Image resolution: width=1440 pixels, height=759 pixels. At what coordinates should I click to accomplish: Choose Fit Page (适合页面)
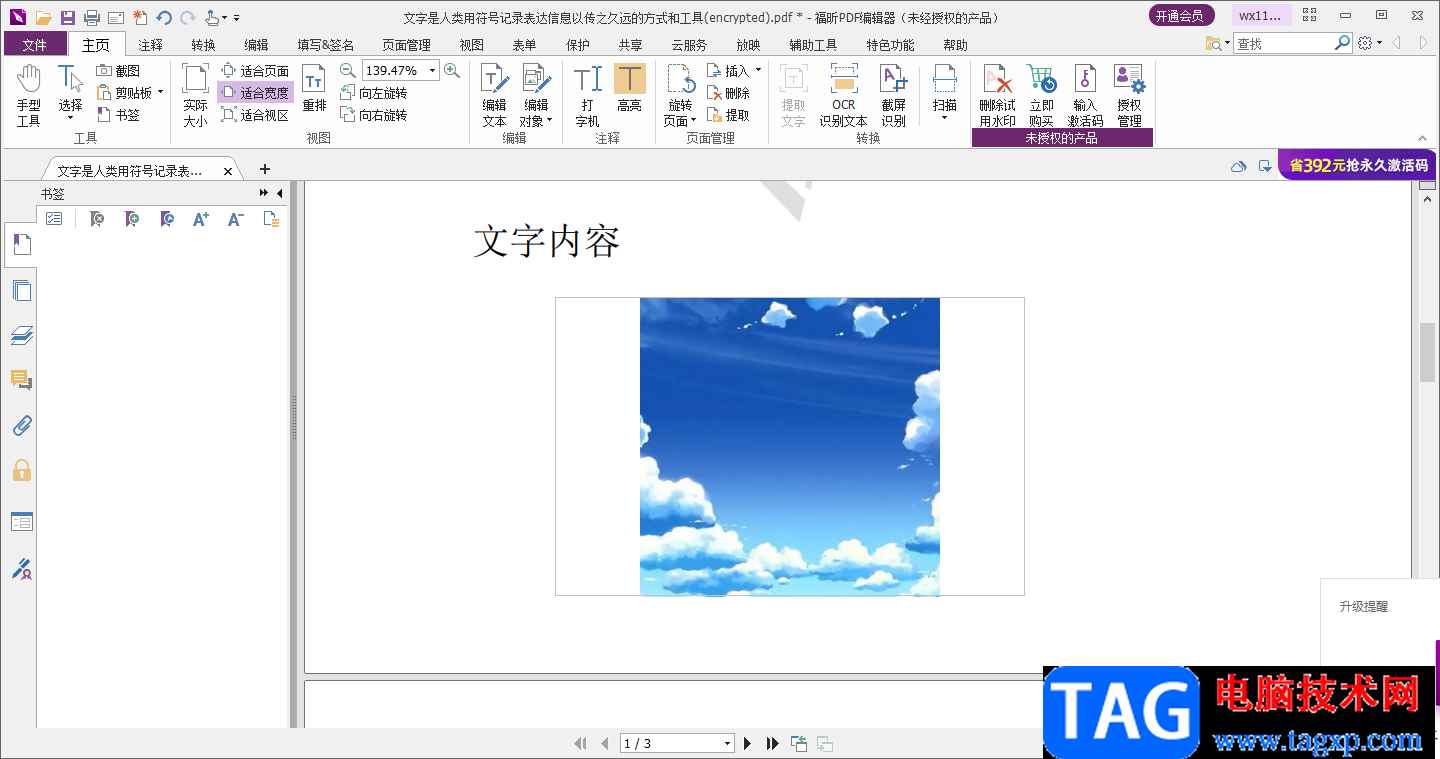coord(255,71)
